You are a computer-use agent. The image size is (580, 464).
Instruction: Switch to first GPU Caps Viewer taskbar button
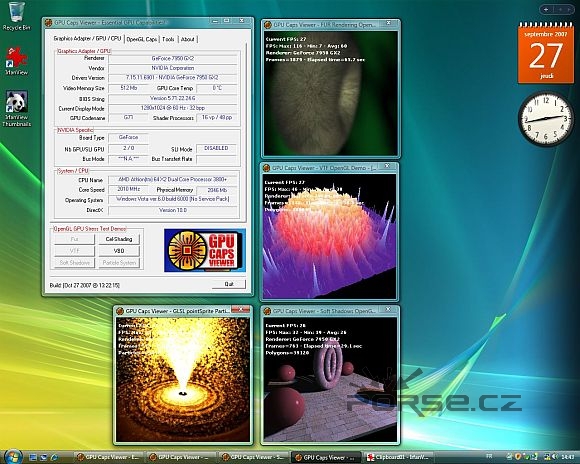point(108,457)
